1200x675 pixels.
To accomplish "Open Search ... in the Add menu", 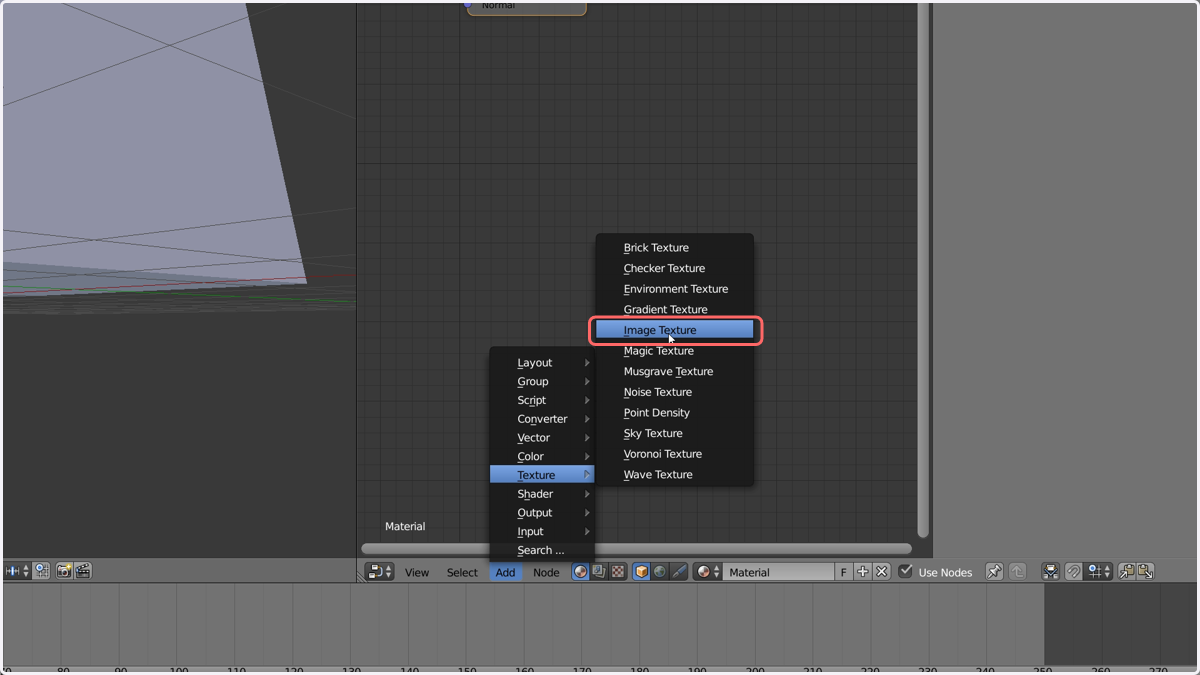I will (x=542, y=550).
